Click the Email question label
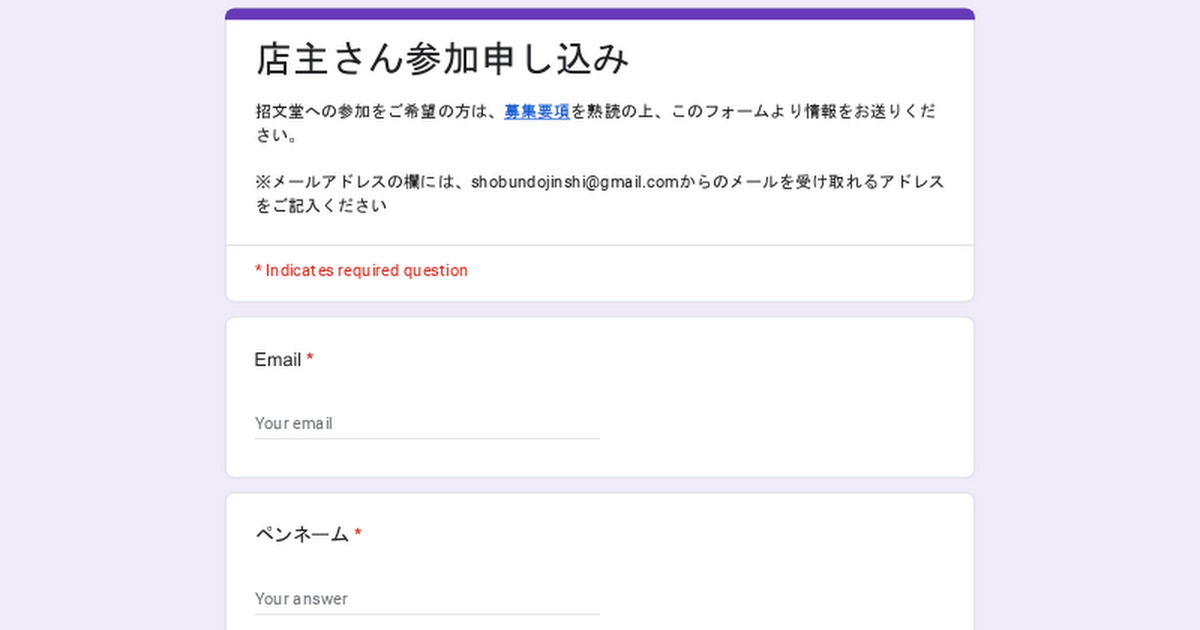 pos(277,360)
